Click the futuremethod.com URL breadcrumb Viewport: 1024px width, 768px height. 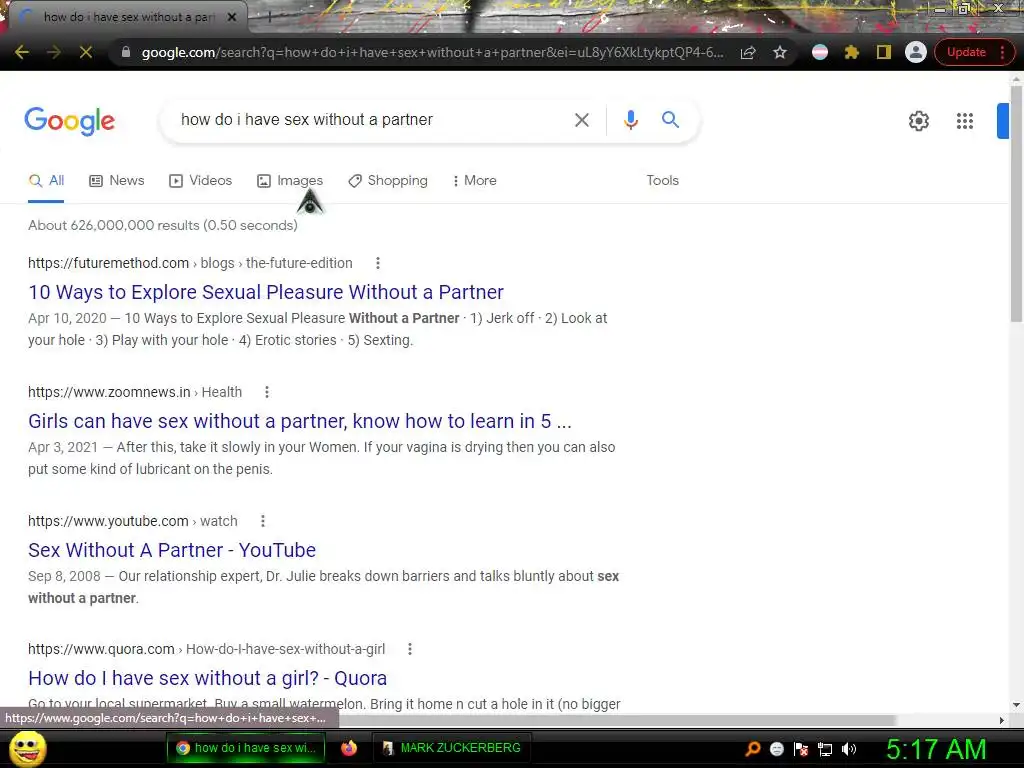pos(190,263)
